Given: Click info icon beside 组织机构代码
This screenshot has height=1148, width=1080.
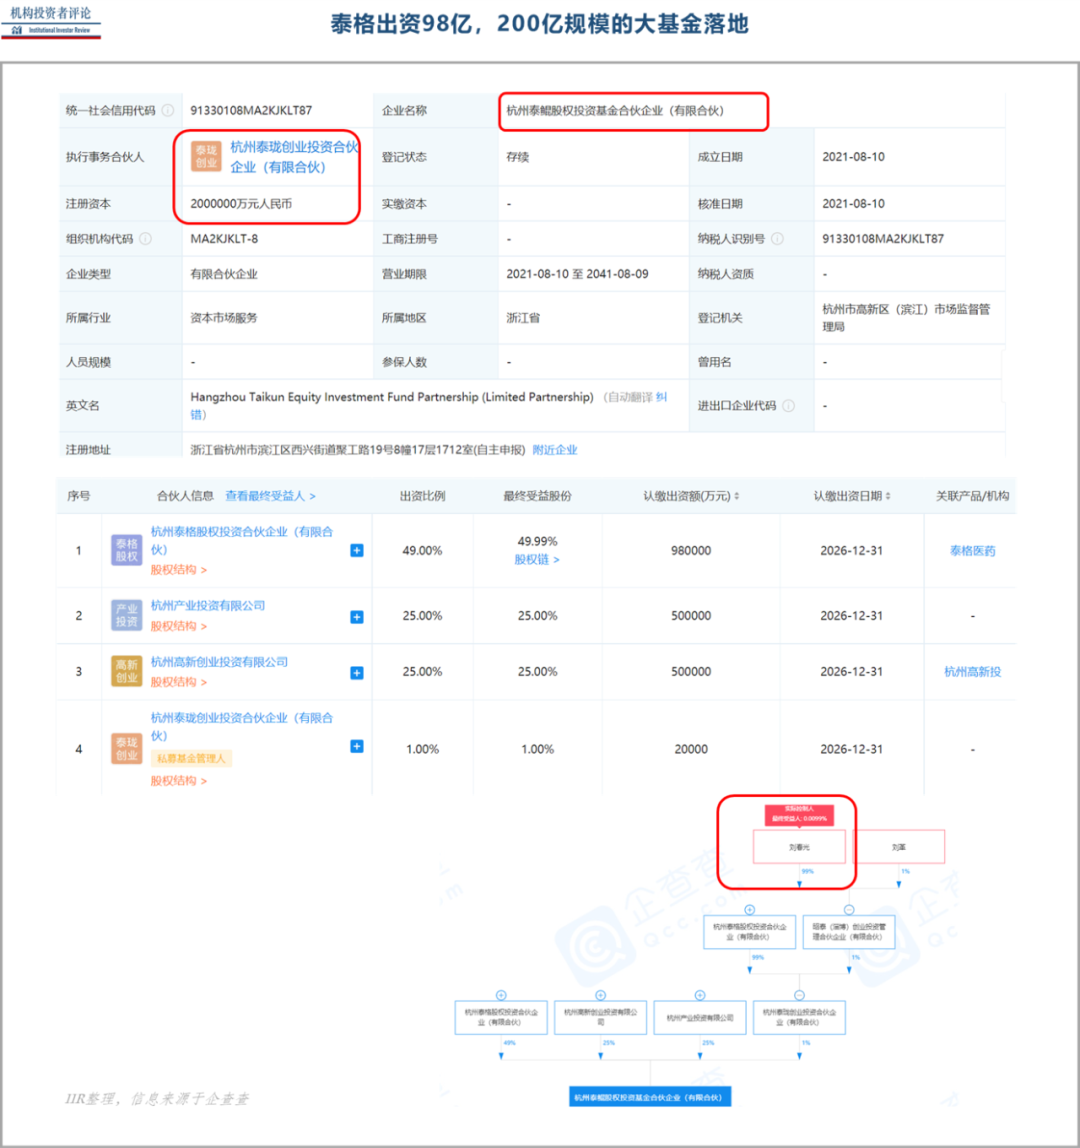Looking at the screenshot, I should (146, 239).
